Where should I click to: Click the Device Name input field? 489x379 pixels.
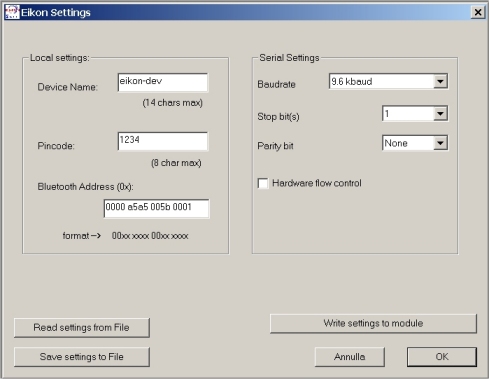tap(163, 82)
